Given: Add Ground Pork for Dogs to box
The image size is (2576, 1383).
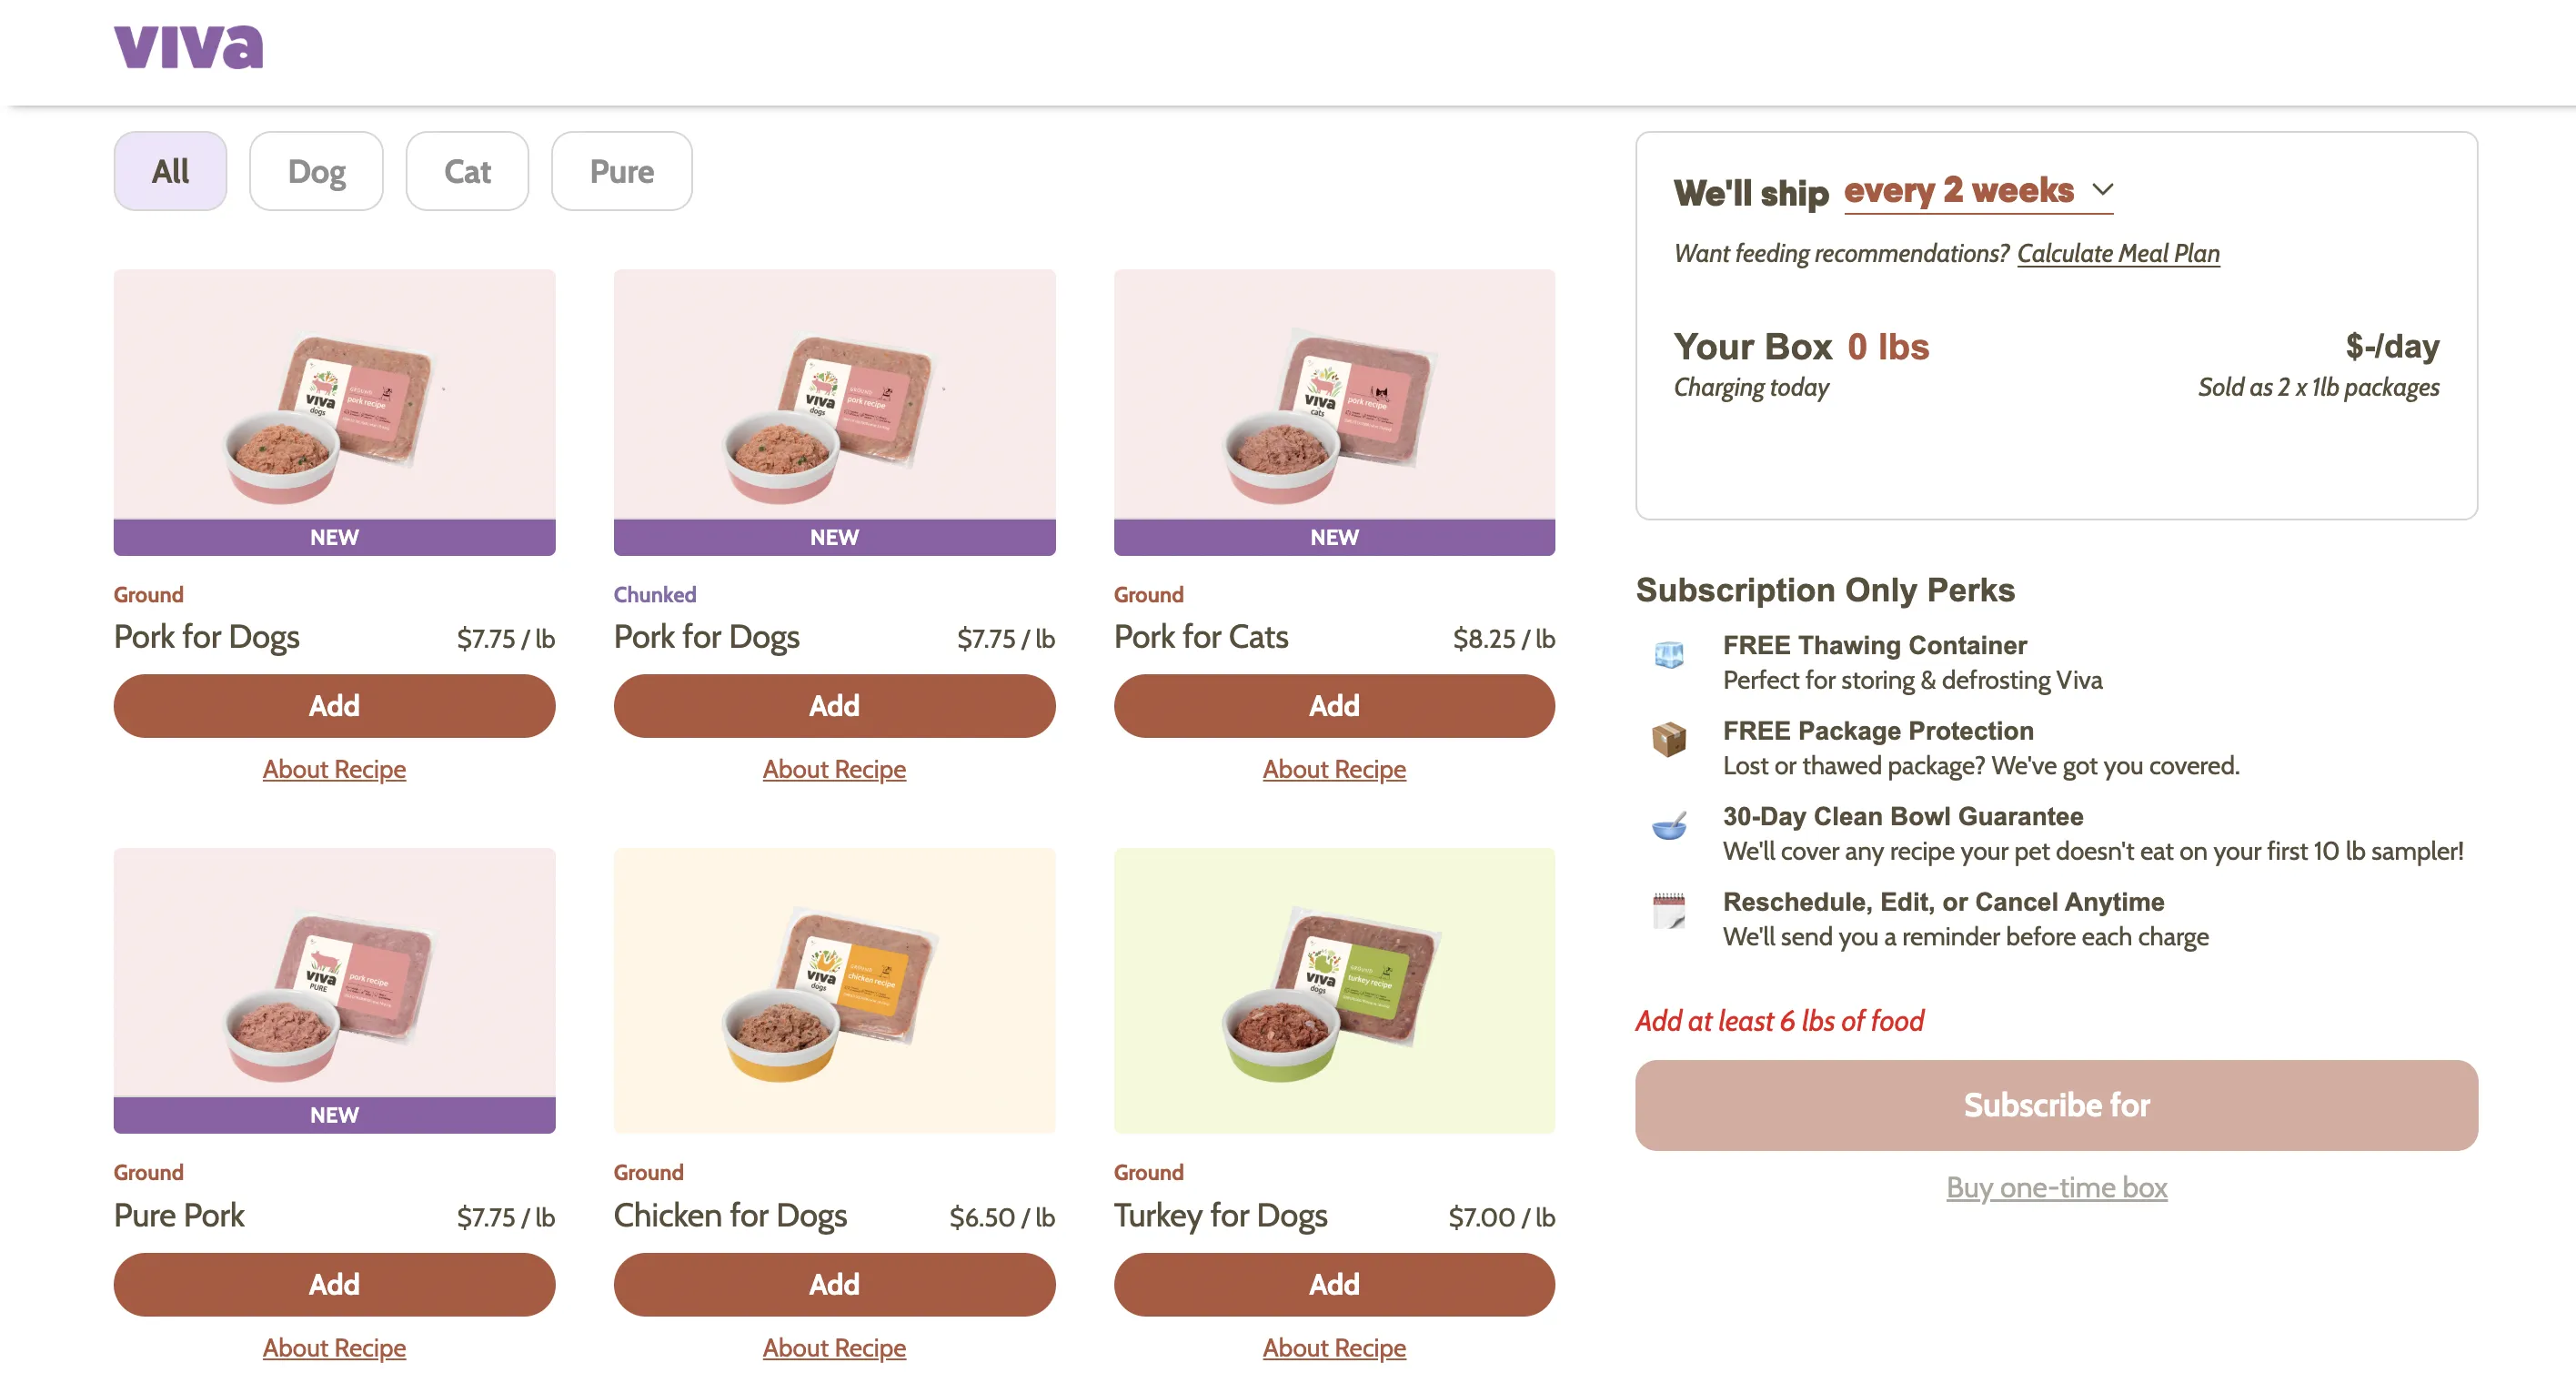Looking at the screenshot, I should click(334, 706).
